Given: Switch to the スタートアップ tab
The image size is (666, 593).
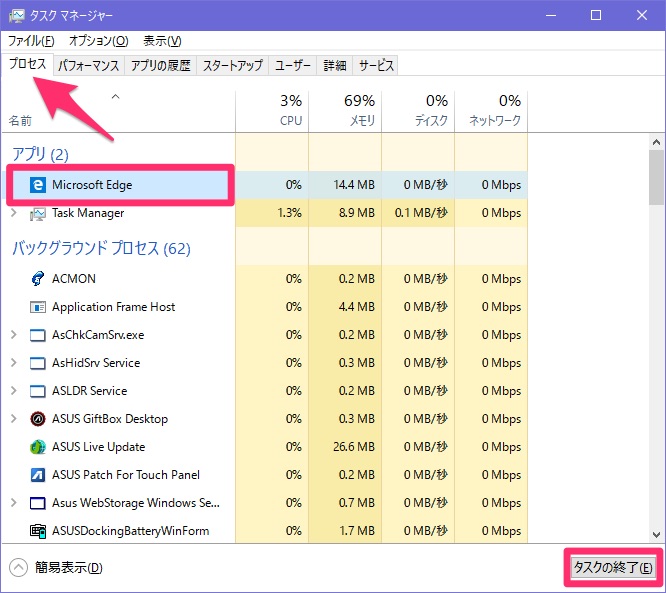Looking at the screenshot, I should click(232, 65).
